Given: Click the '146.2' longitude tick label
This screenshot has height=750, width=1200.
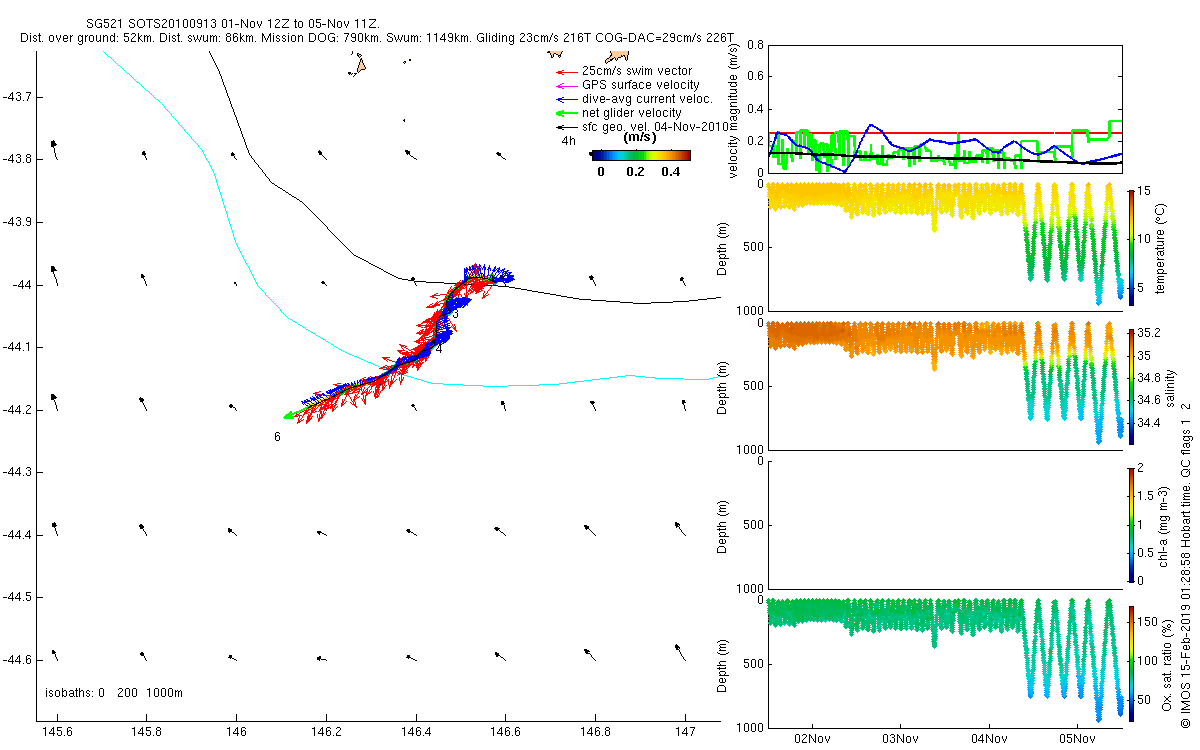Looking at the screenshot, I should click(x=326, y=733).
